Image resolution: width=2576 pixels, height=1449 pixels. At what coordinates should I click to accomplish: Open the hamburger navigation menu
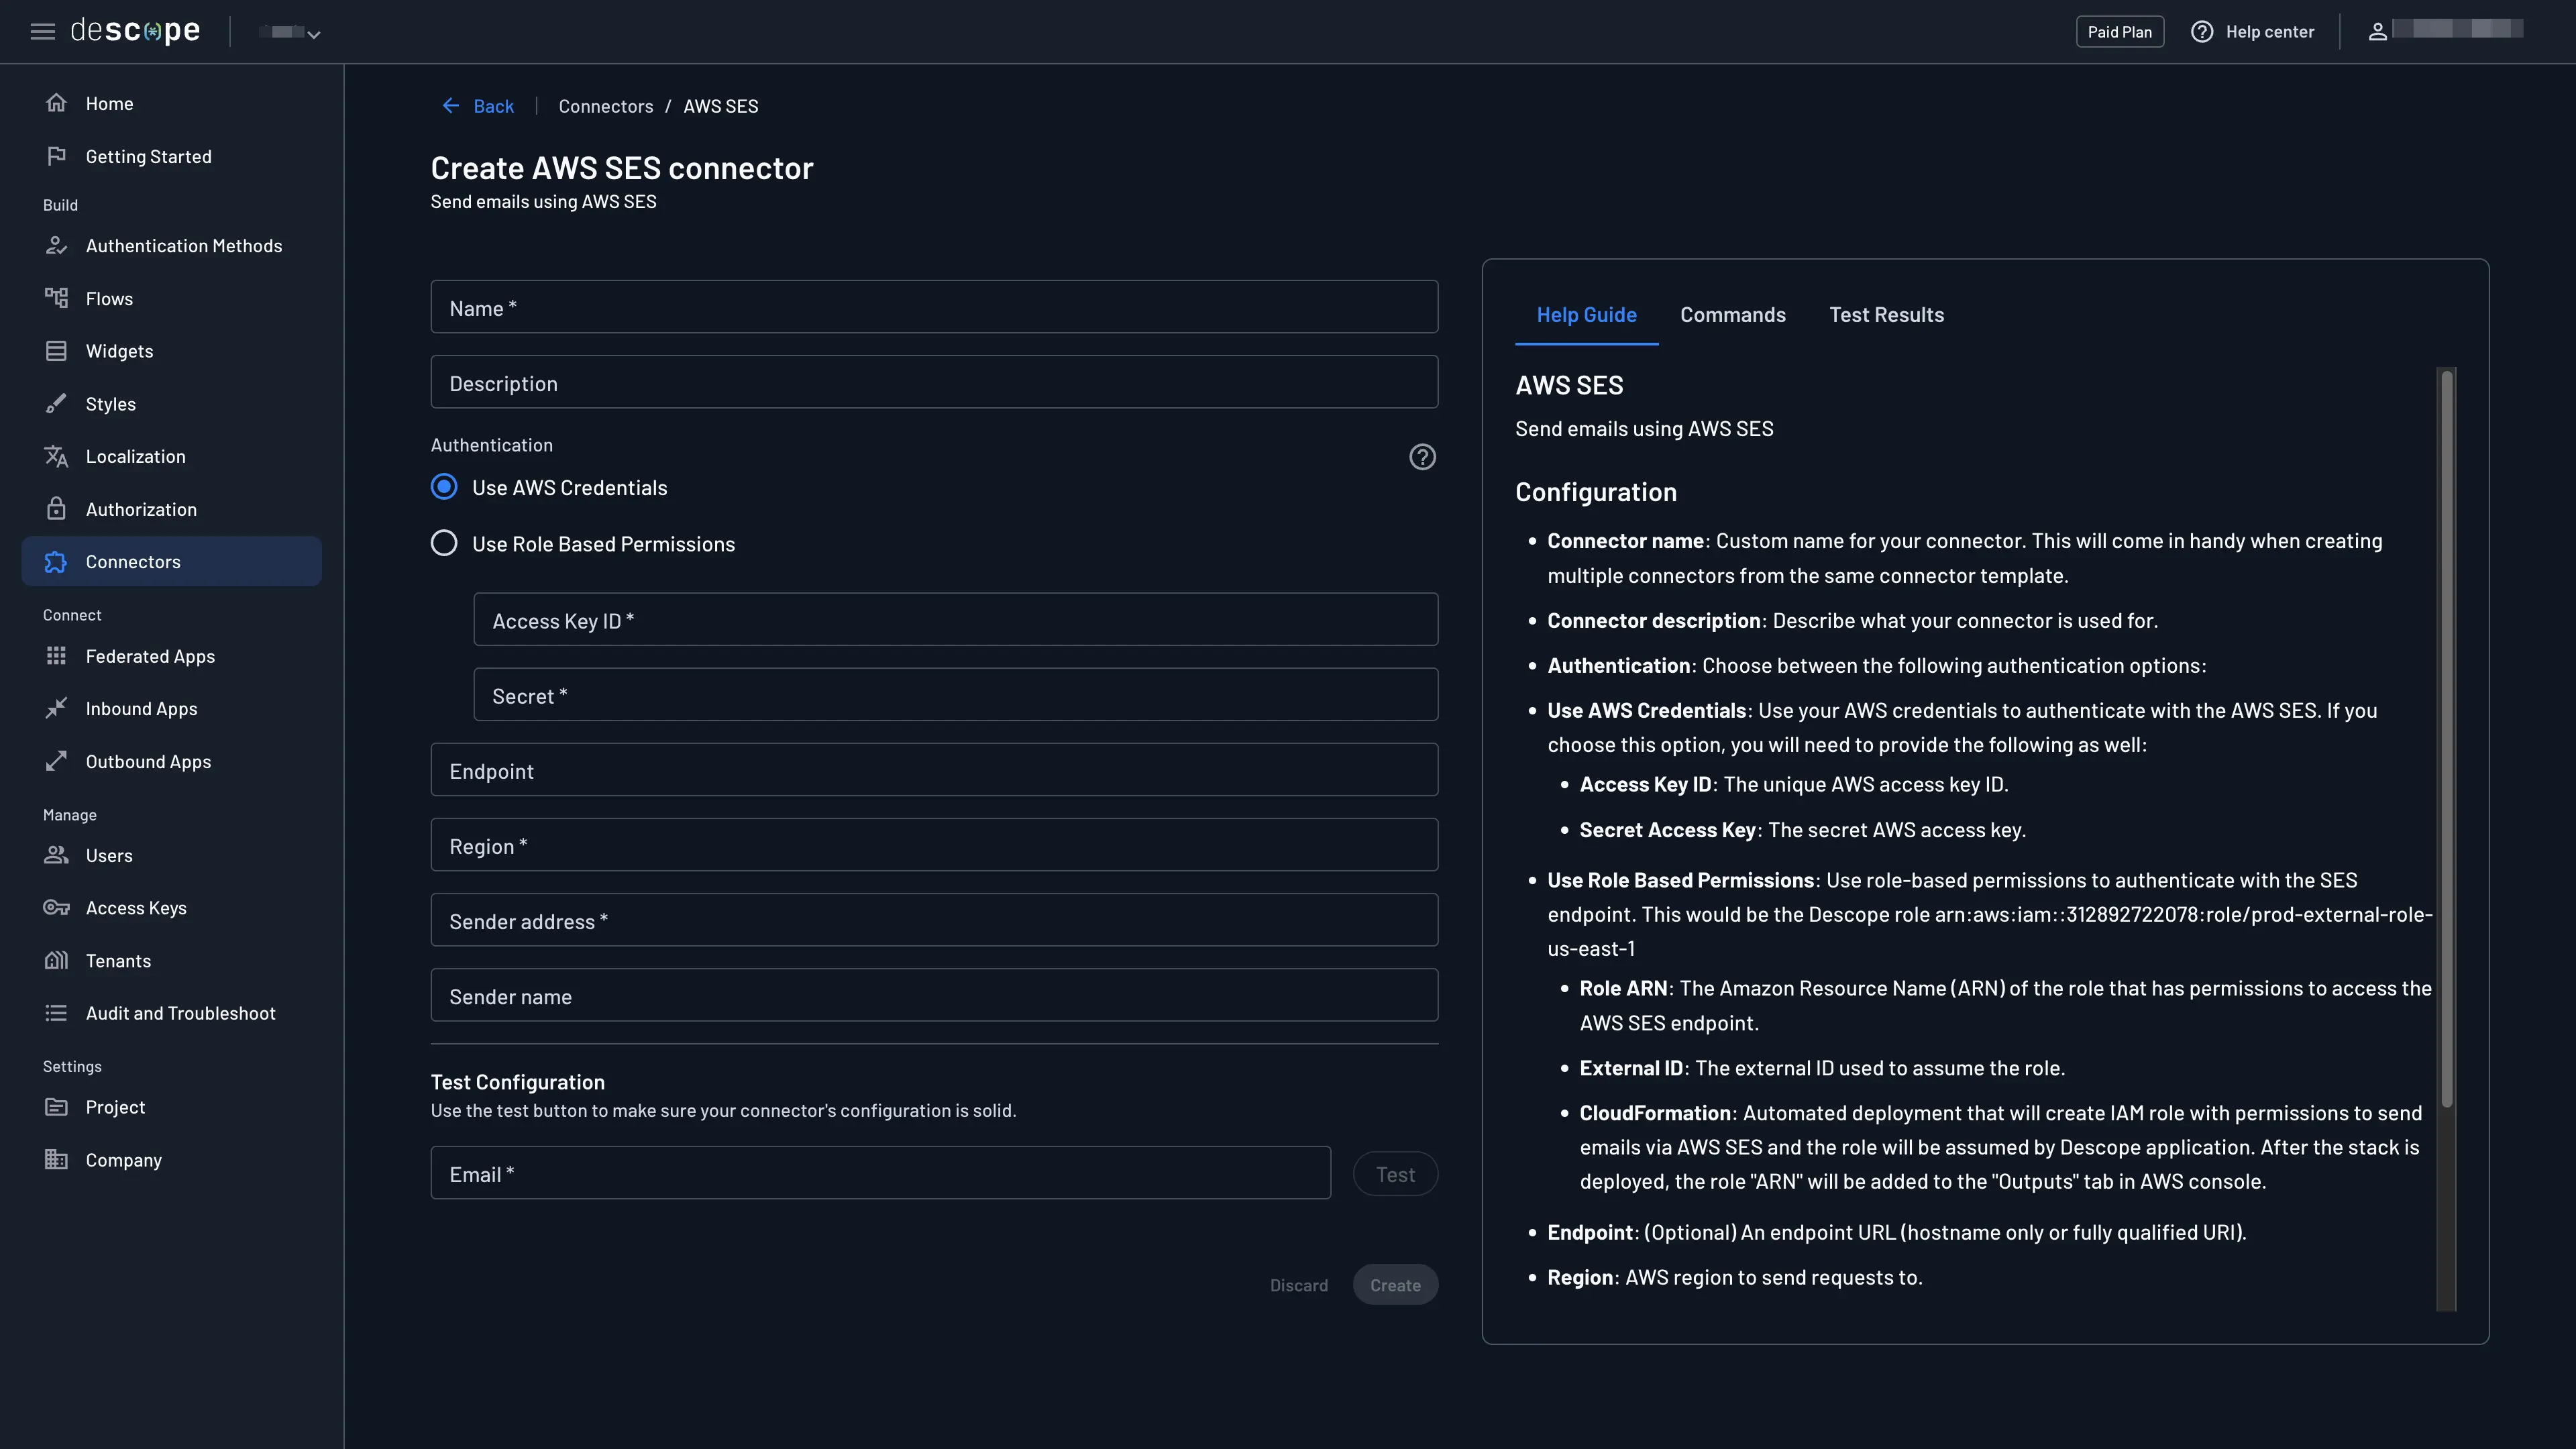[x=42, y=31]
